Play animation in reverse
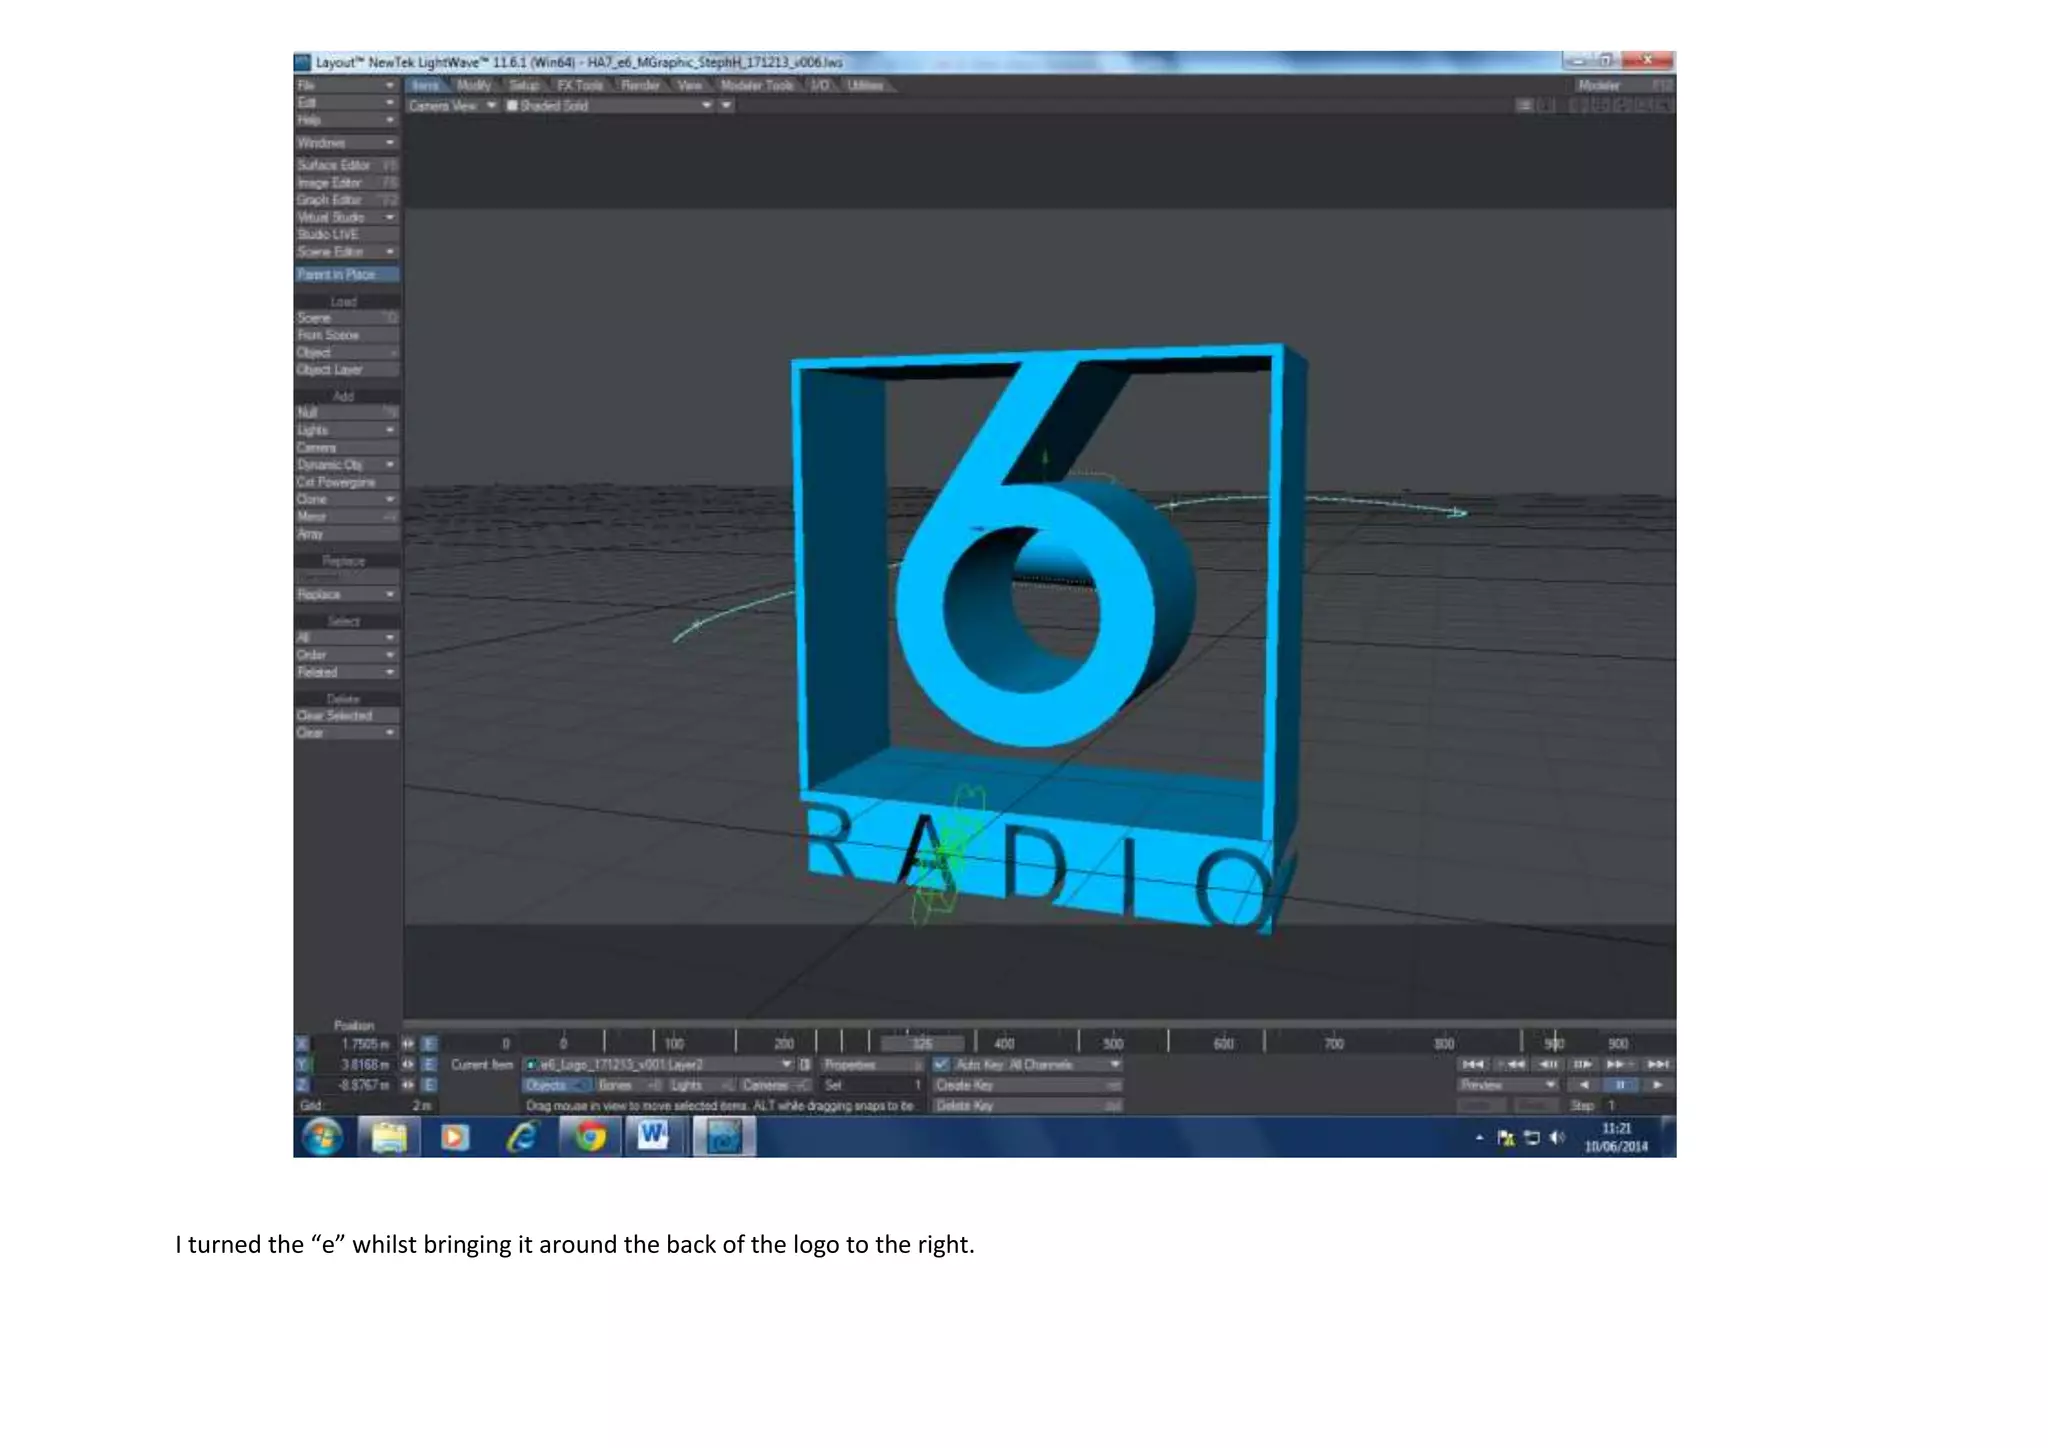2048x1448 pixels. pos(1584,1085)
